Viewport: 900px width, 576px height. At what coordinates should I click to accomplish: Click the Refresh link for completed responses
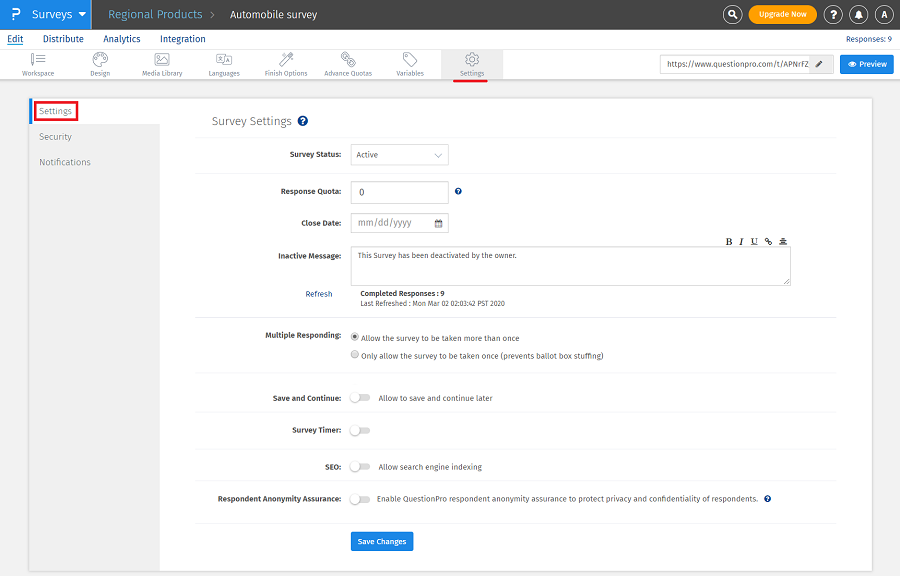click(319, 294)
